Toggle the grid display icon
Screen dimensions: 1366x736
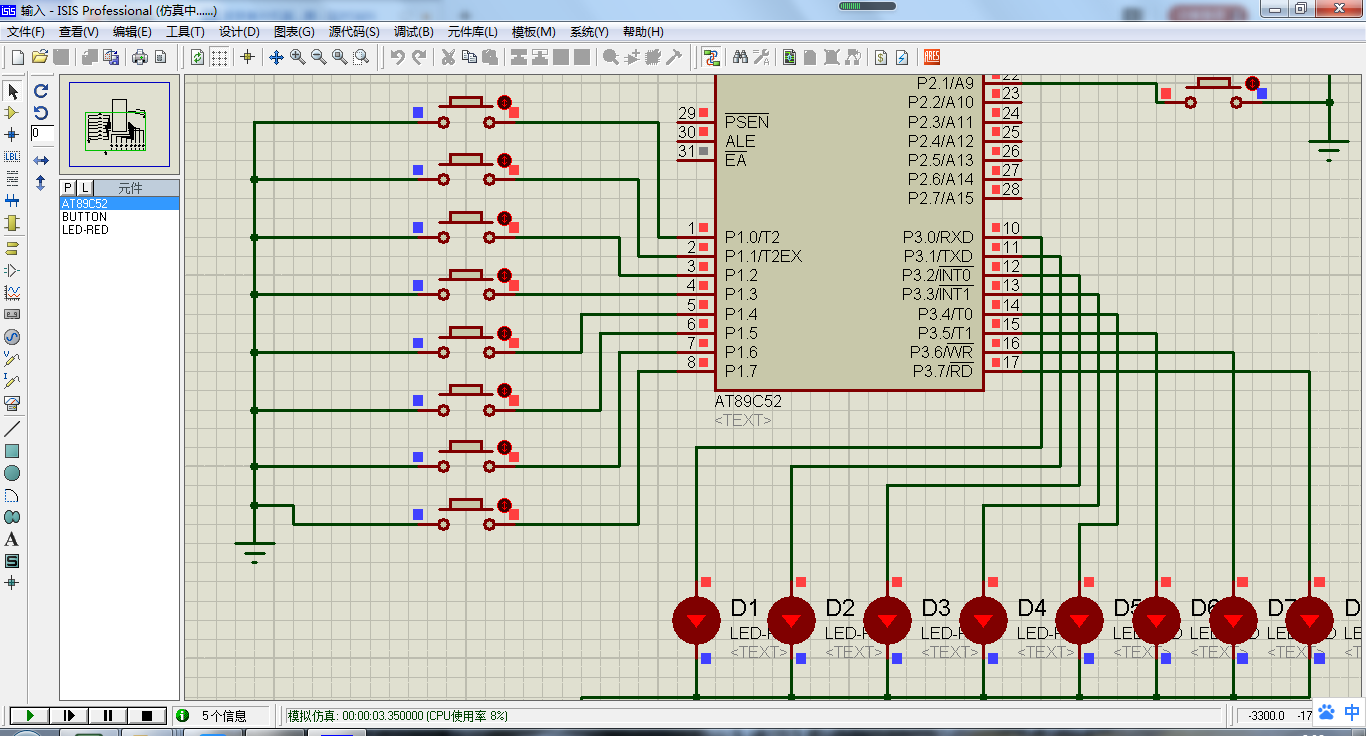click(219, 57)
